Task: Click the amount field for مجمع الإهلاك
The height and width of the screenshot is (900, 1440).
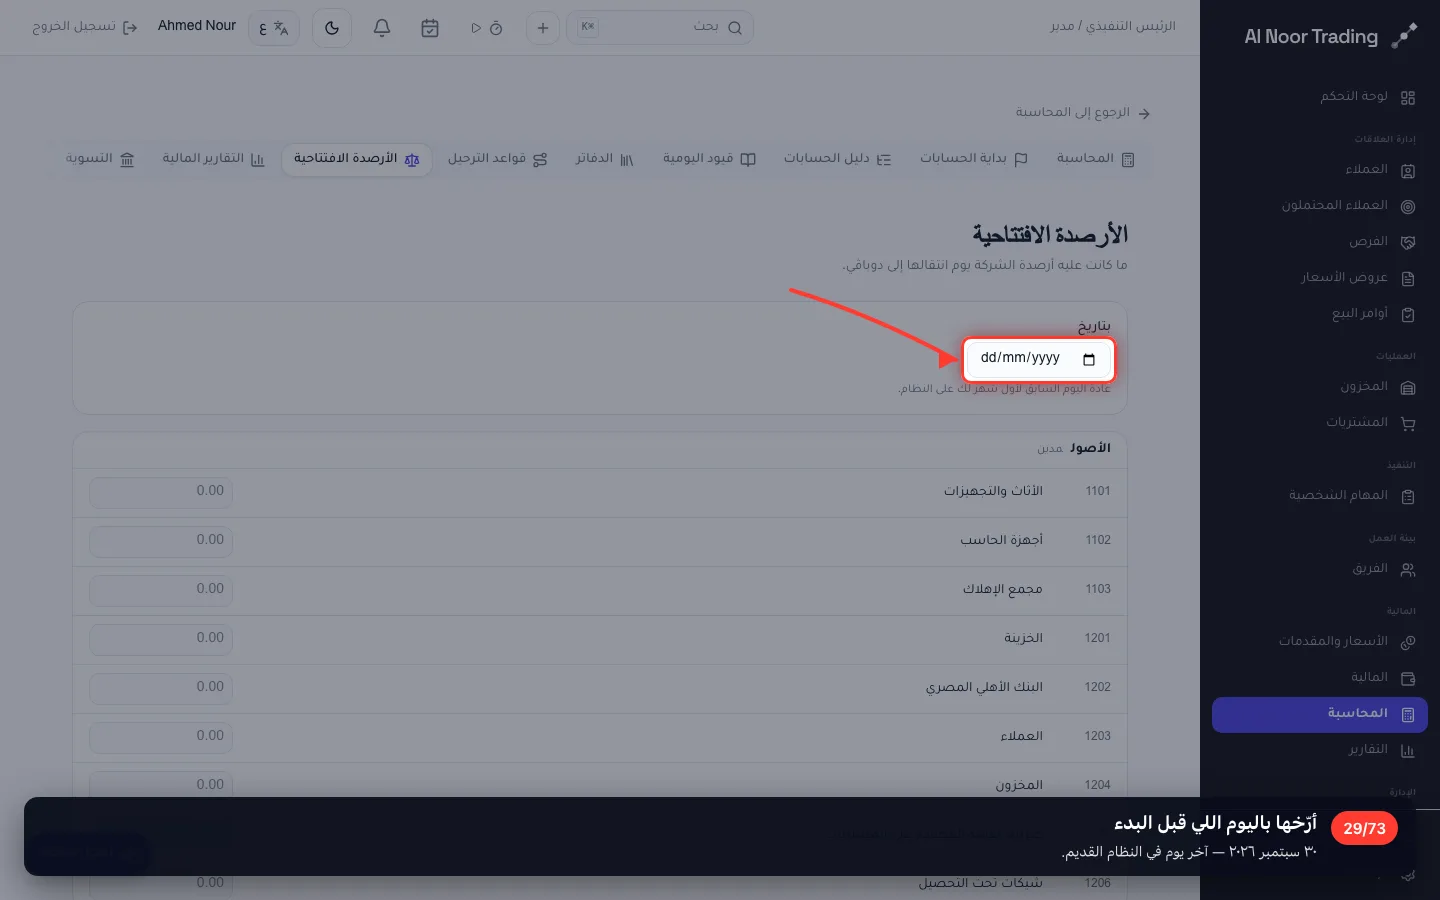Action: pyautogui.click(x=161, y=590)
